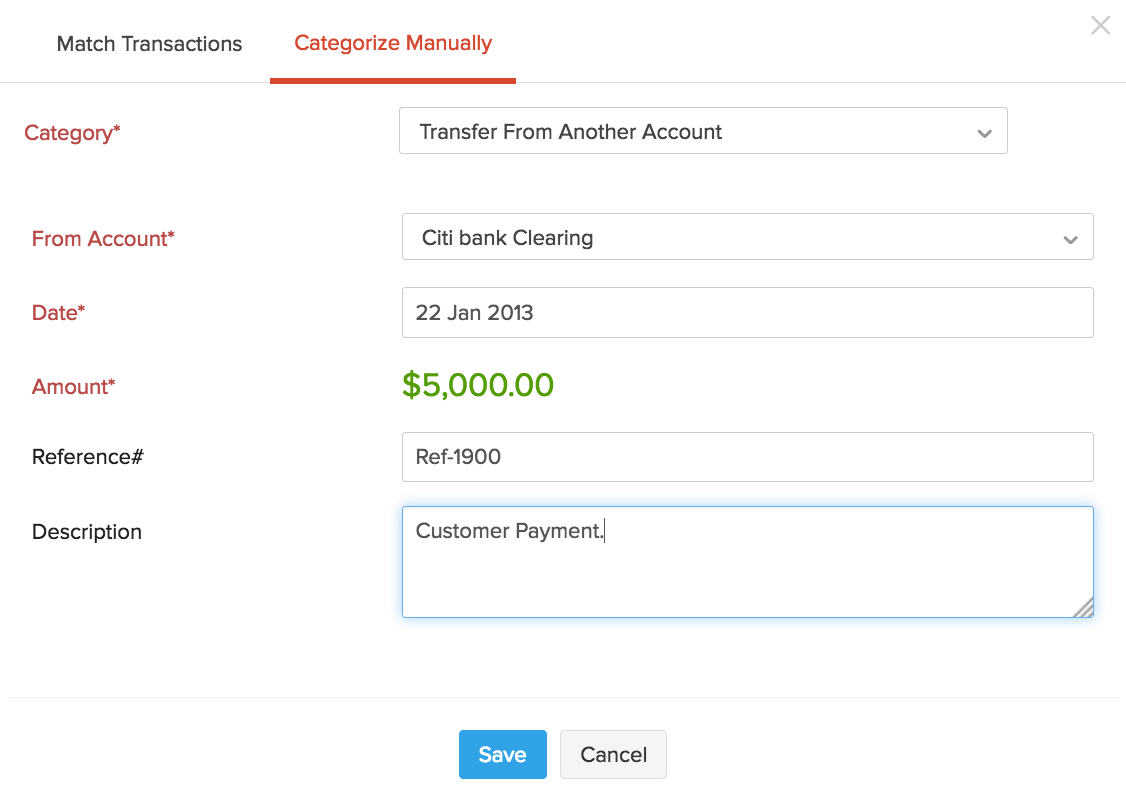Image resolution: width=1126 pixels, height=798 pixels.
Task: Click the Category required field label
Action: (72, 132)
